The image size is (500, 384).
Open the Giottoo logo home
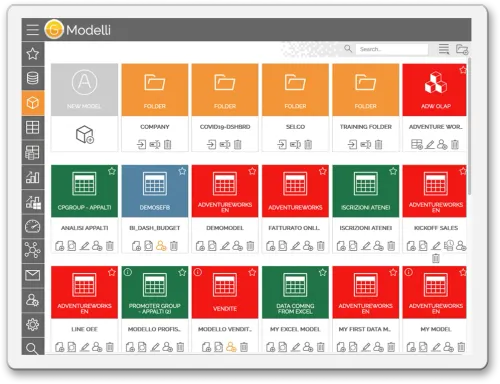click(x=54, y=29)
